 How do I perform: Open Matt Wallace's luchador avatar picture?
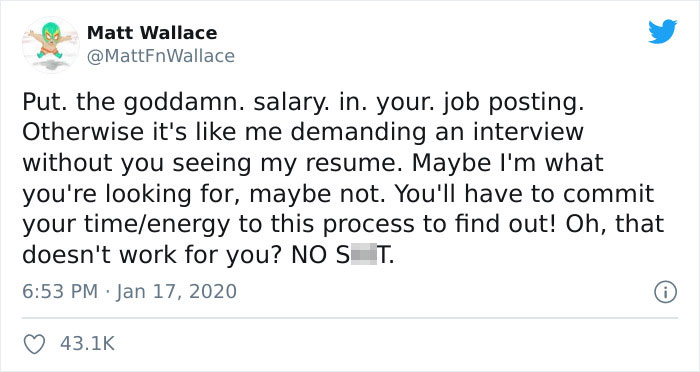pyautogui.click(x=50, y=44)
